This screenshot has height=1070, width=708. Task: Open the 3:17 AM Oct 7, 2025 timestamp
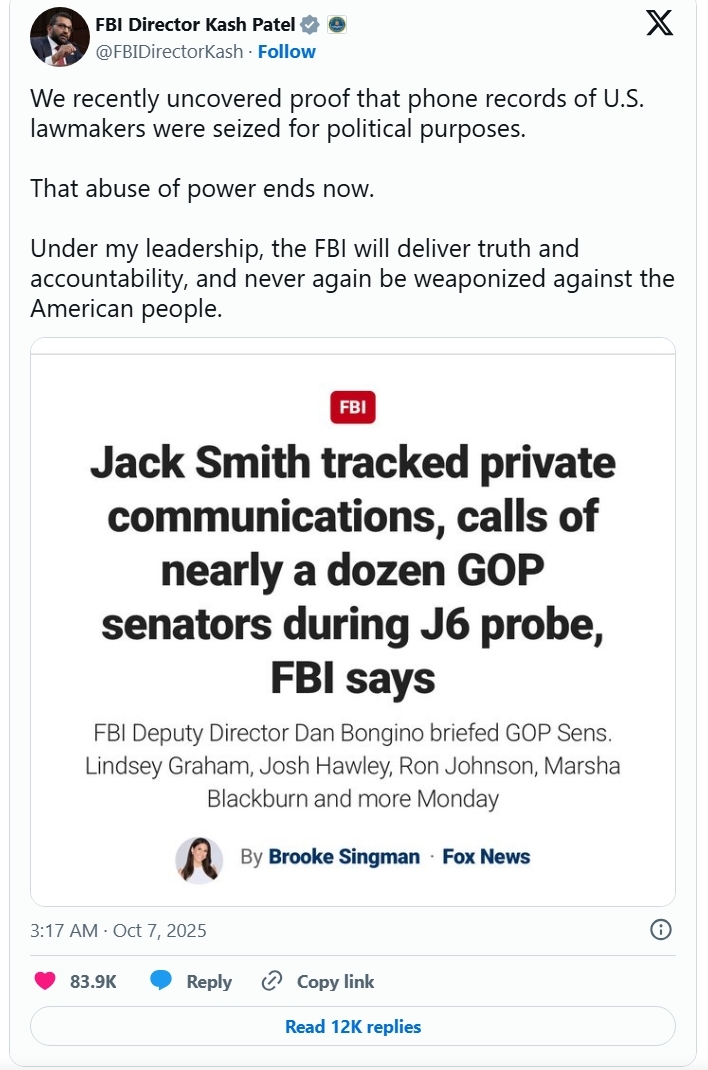[x=119, y=930]
